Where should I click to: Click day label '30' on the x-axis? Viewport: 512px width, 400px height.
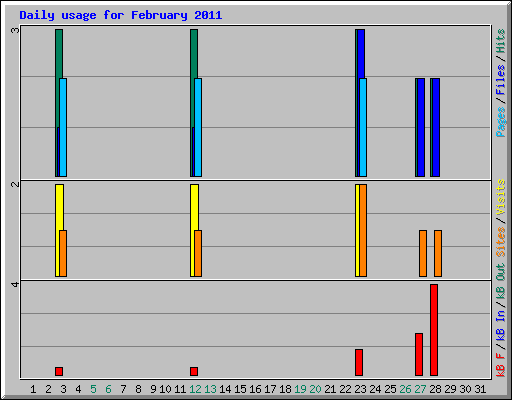465,389
